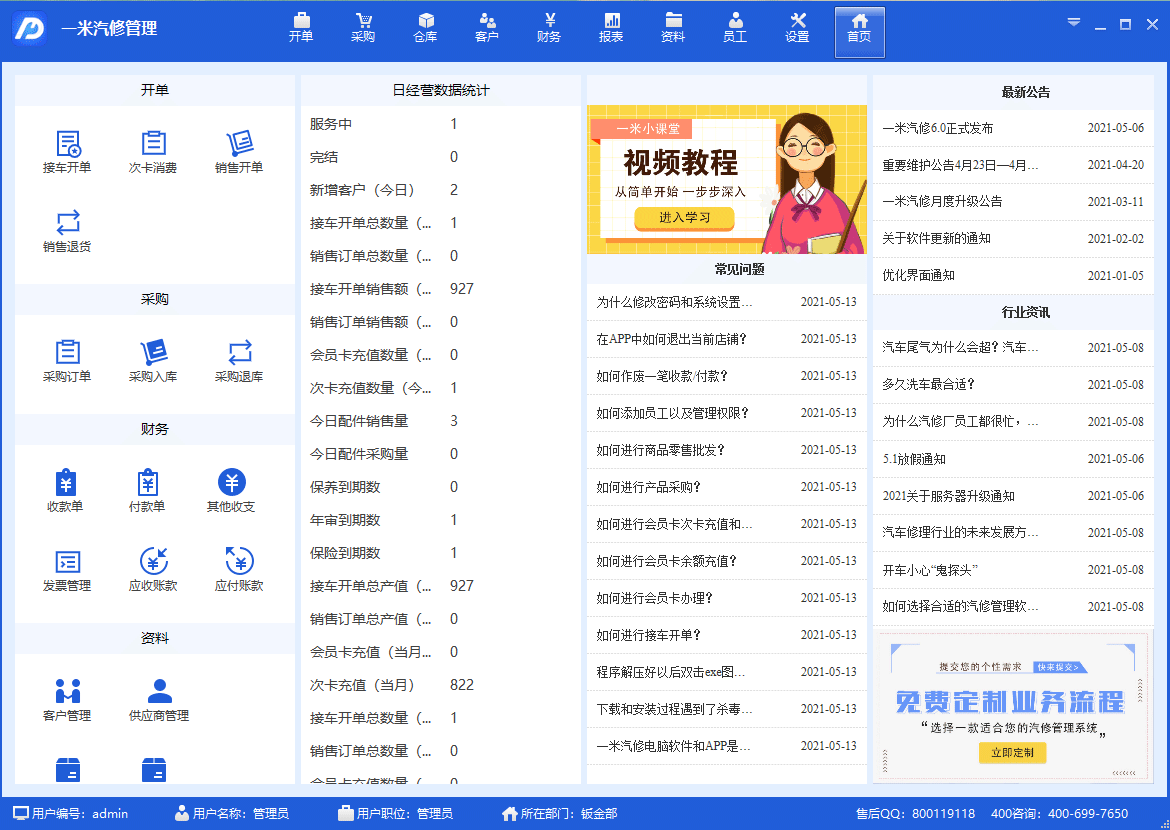
Task: Open the 财务 menu in top toolbar
Action: pyautogui.click(x=549, y=28)
